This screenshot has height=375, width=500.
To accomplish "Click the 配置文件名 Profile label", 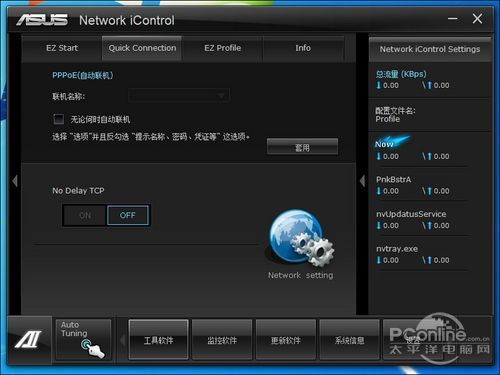I will (x=395, y=115).
